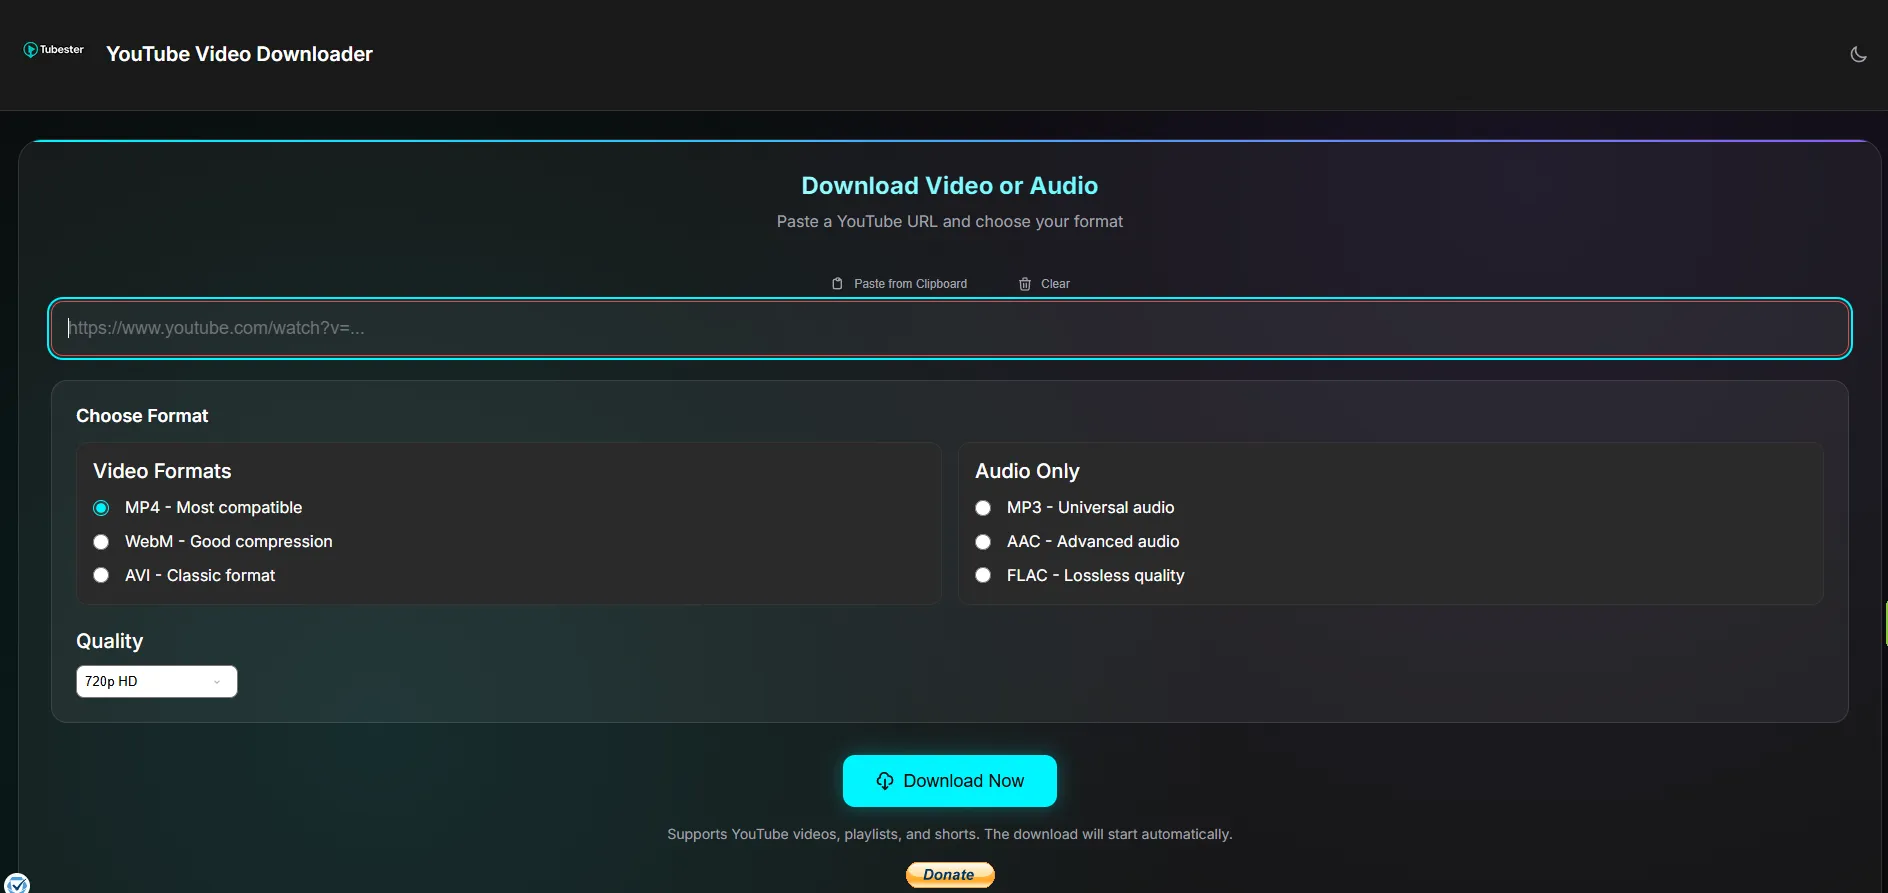
Task: Click the Clear text button
Action: [1055, 284]
